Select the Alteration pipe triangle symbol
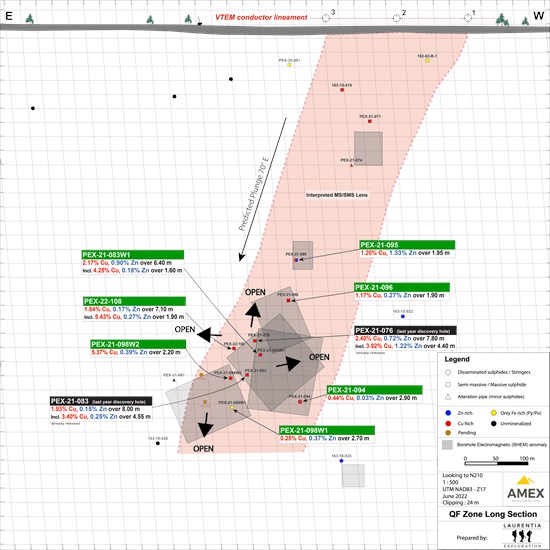Image resolution: width=550 pixels, height=550 pixels. click(x=448, y=397)
